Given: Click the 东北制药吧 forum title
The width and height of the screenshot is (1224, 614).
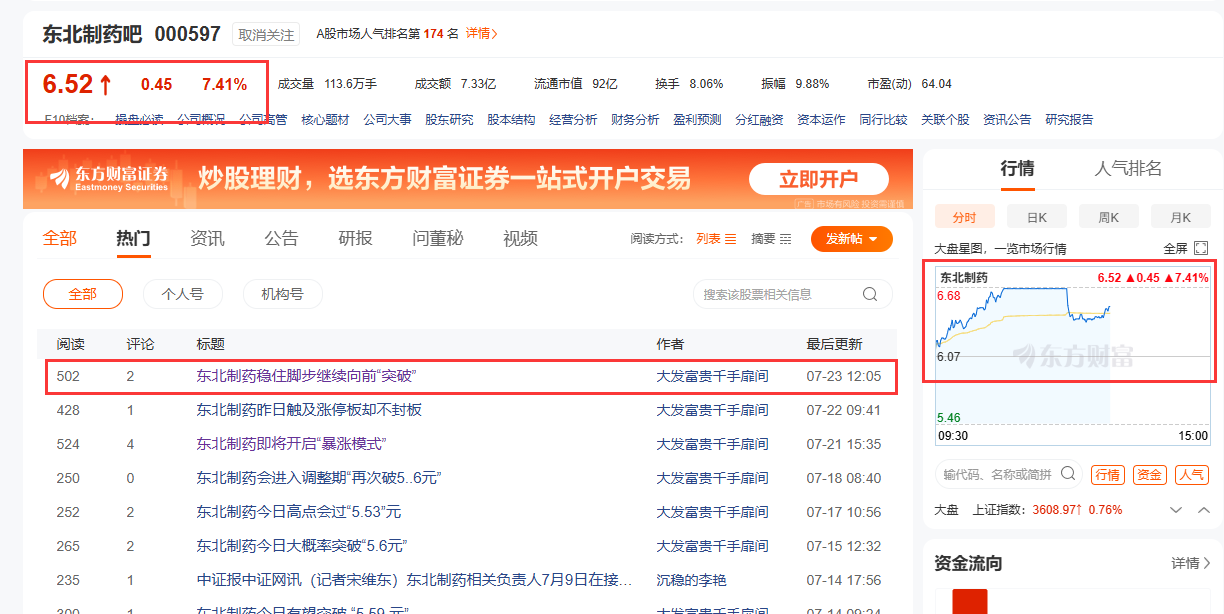Looking at the screenshot, I should click(93, 34).
